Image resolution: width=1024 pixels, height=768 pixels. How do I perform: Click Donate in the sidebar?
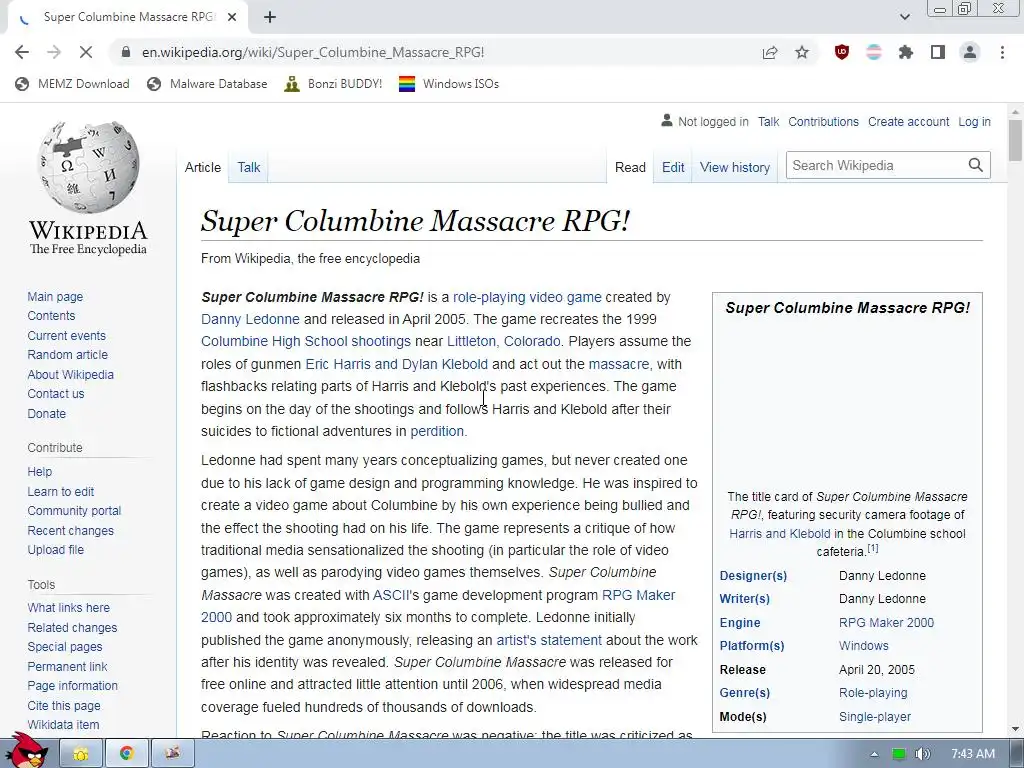point(46,413)
